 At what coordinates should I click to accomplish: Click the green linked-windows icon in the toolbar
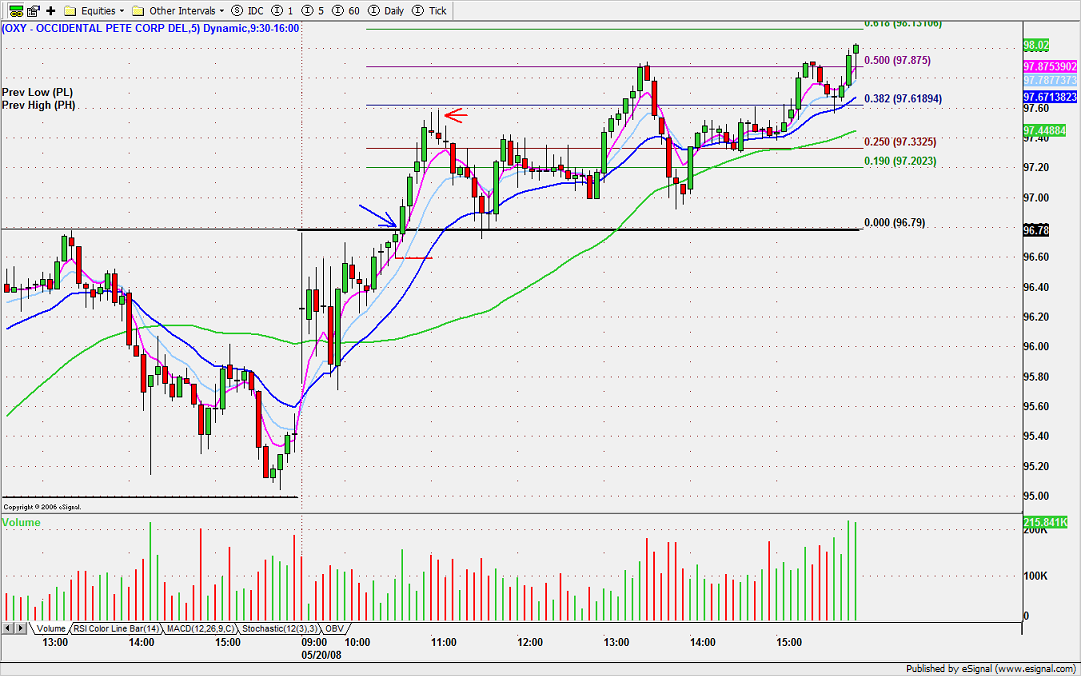[x=15, y=10]
